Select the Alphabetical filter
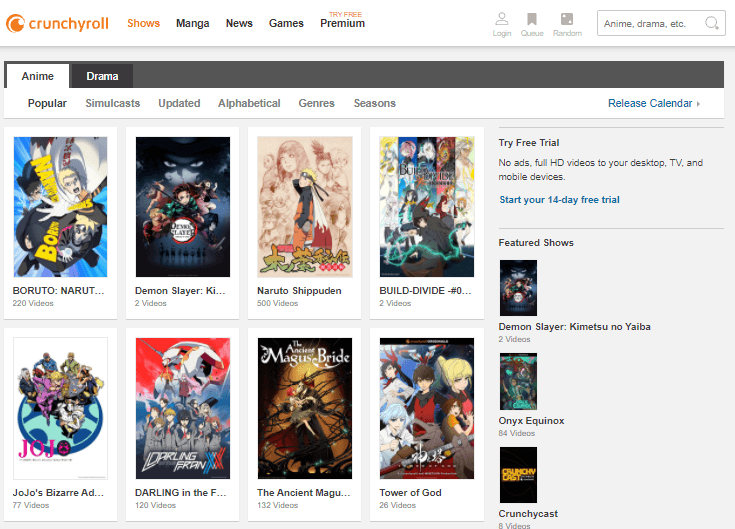Image resolution: width=735 pixels, height=529 pixels. pos(249,103)
